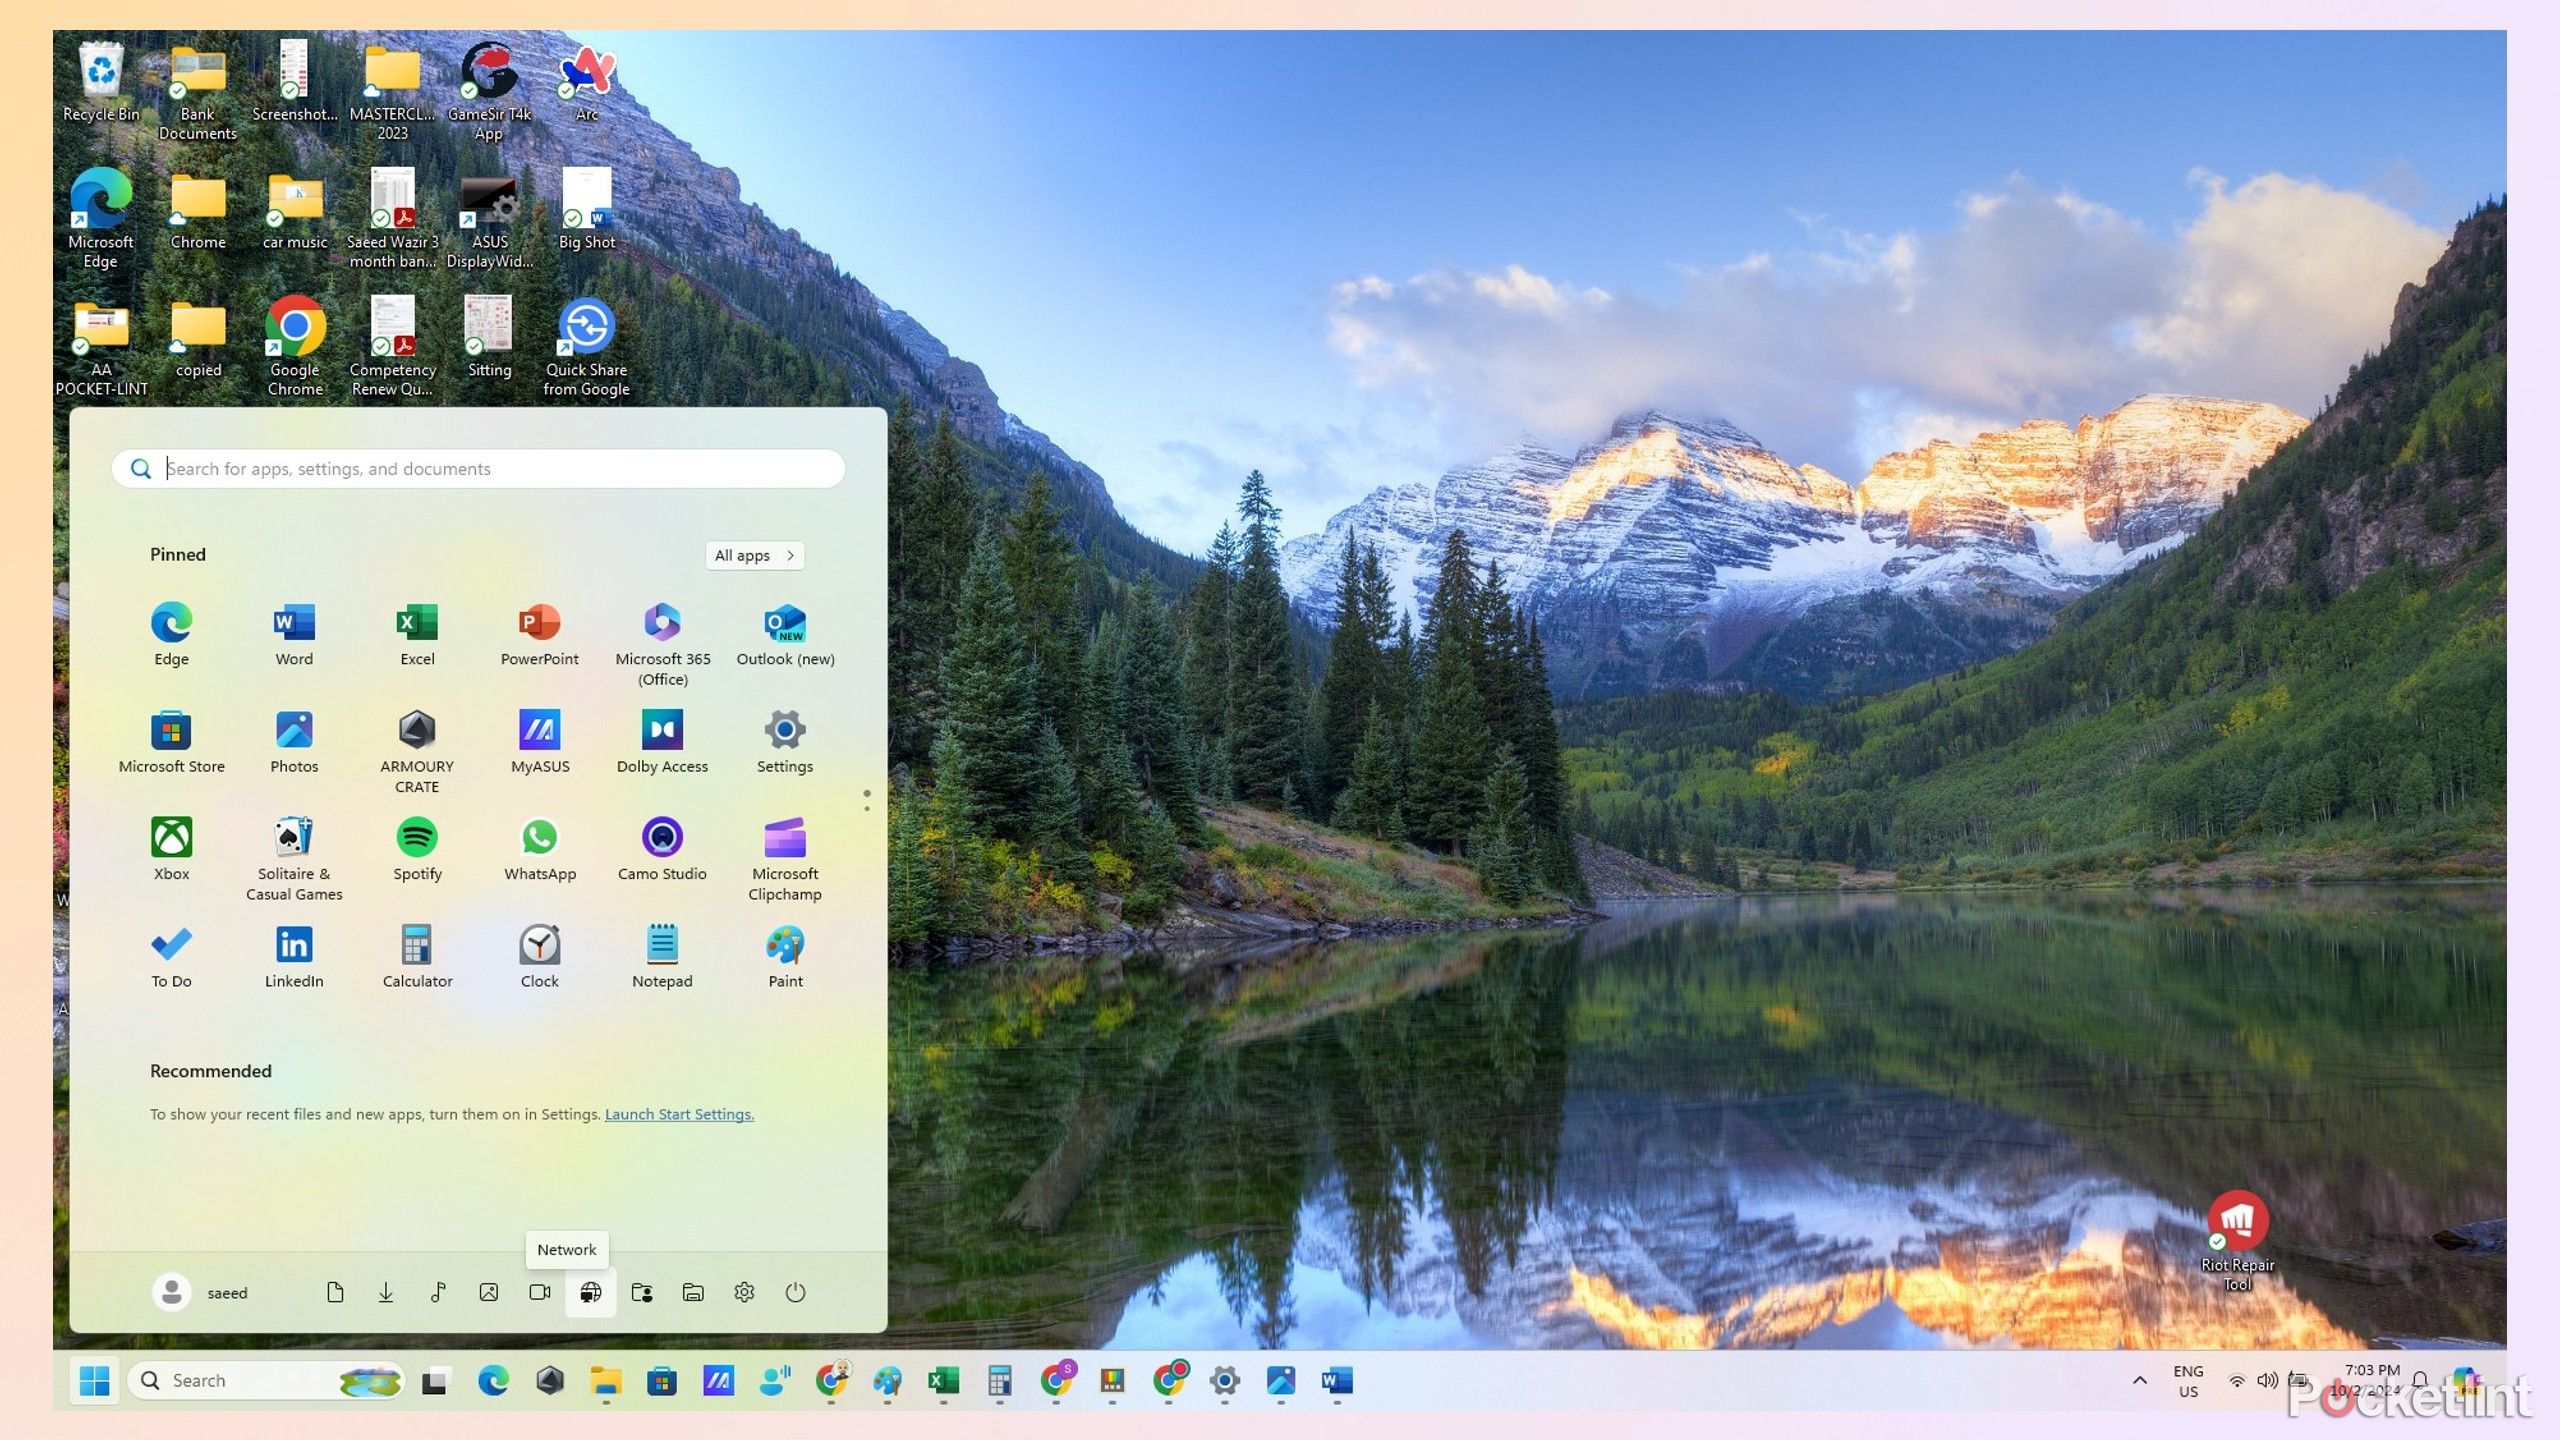The height and width of the screenshot is (1440, 2560).
Task: Show hidden system tray icons
Action: tap(2139, 1381)
